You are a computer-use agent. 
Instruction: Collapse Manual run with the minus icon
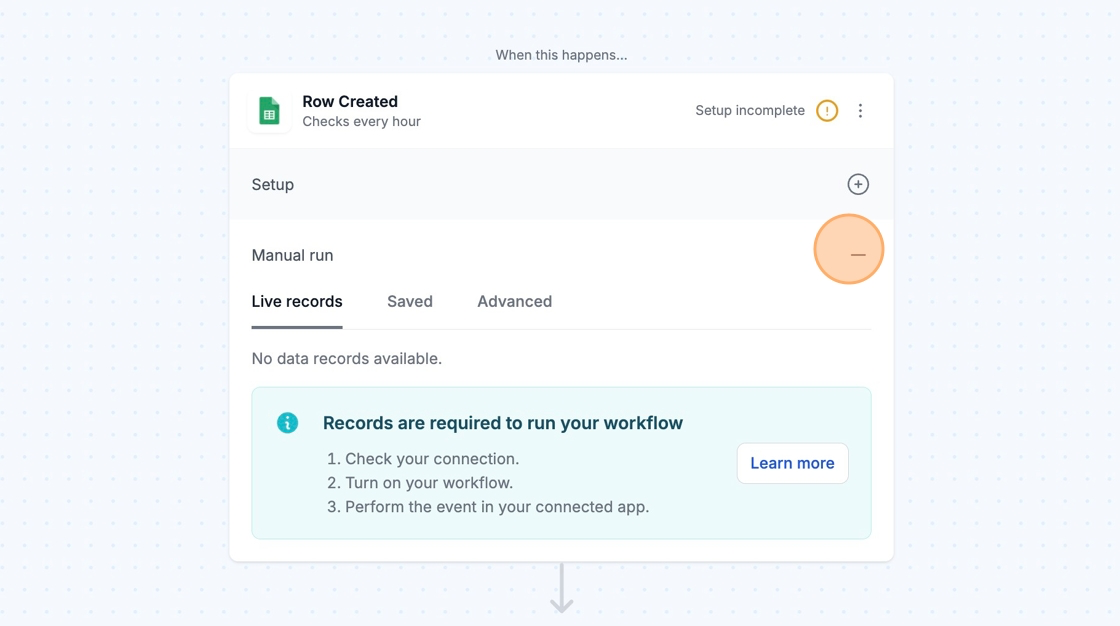point(858,255)
